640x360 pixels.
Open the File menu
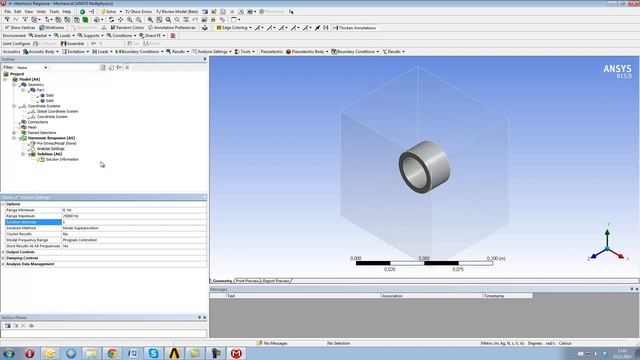[x=8, y=12]
